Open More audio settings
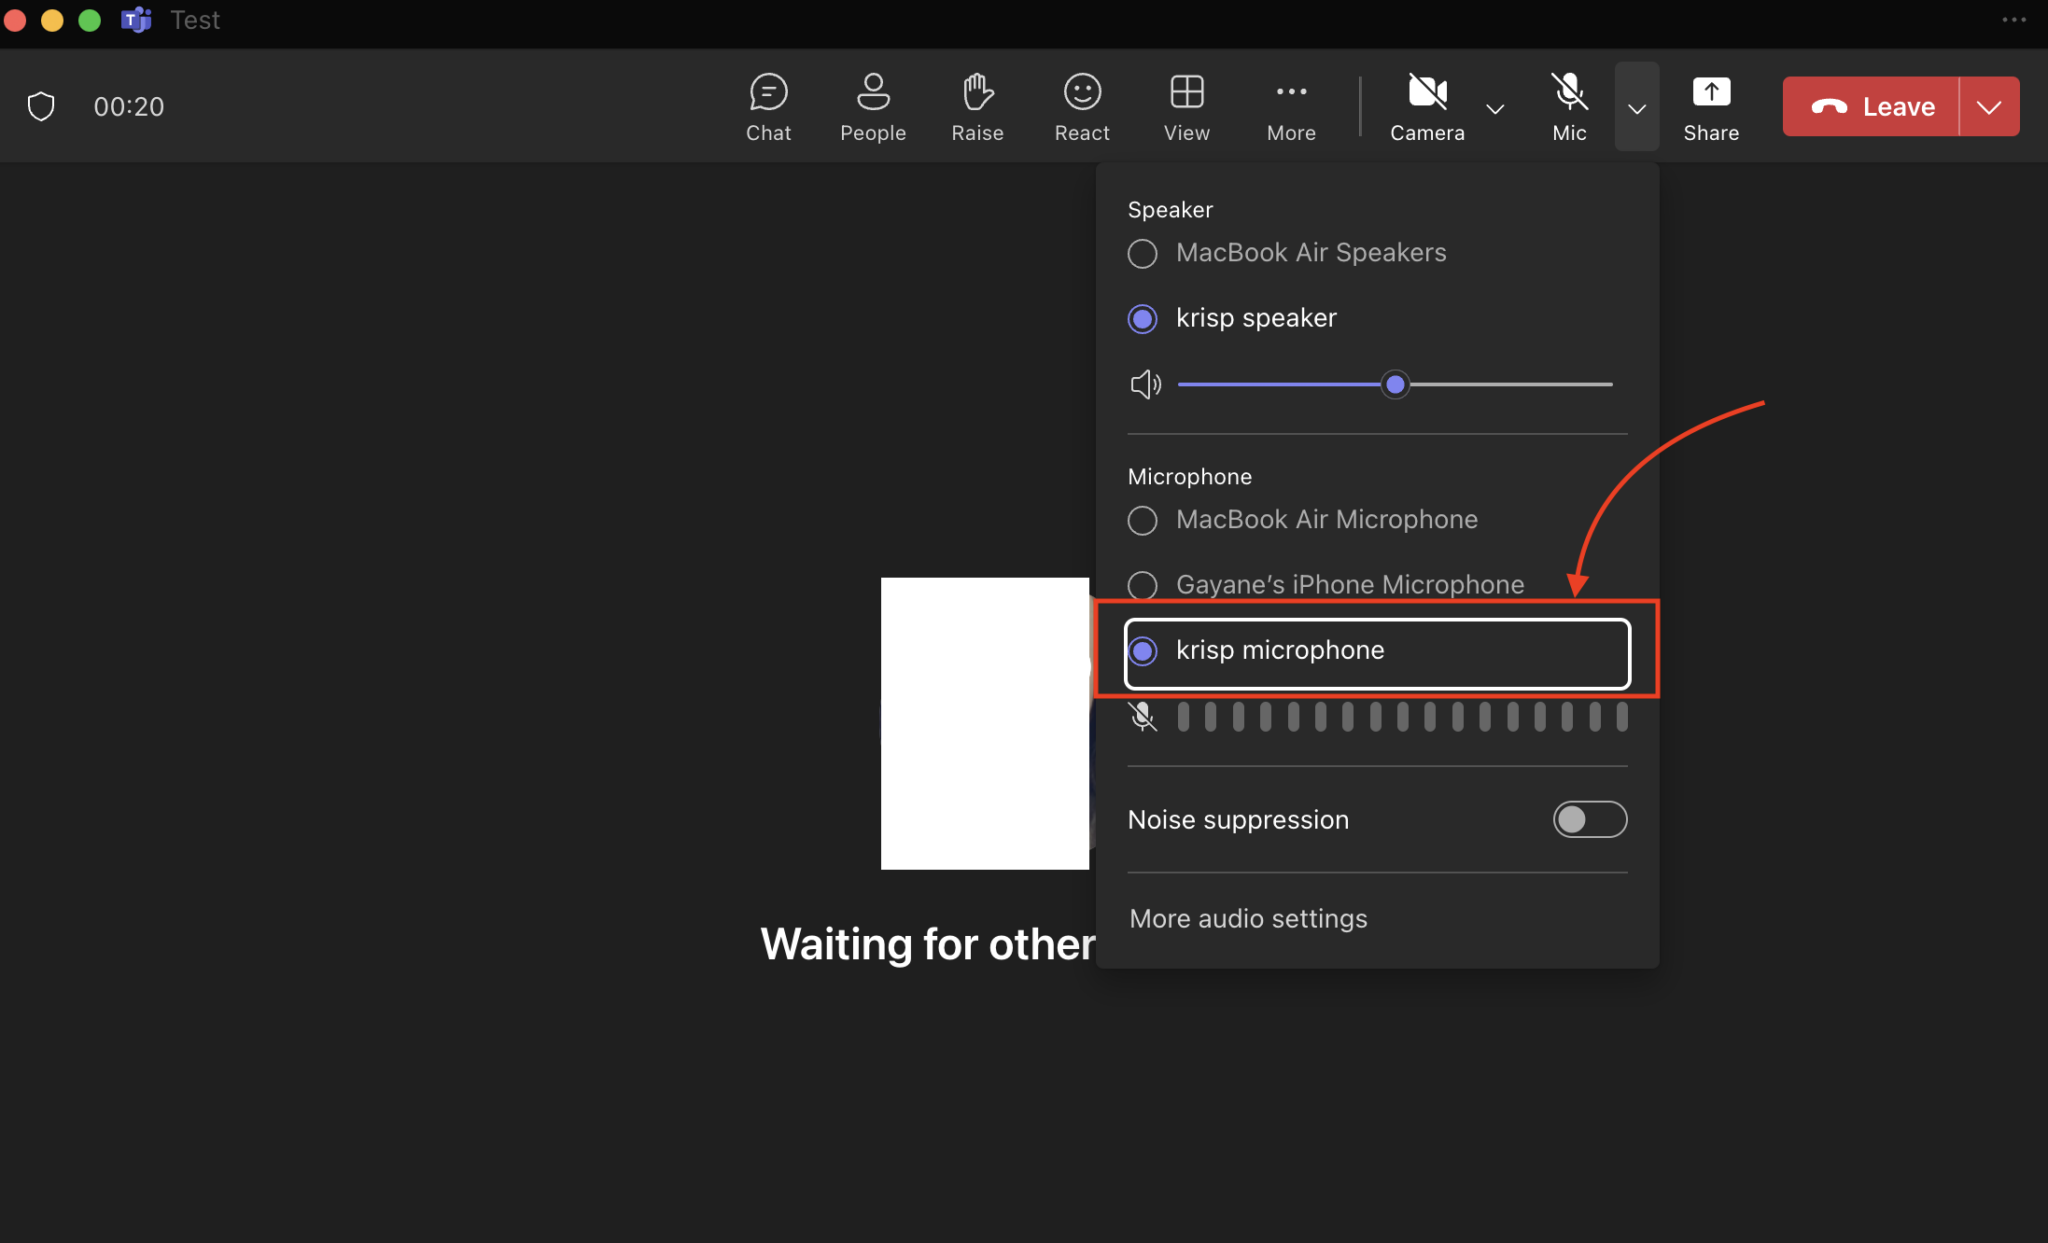This screenshot has width=2048, height=1243. coord(1247,918)
